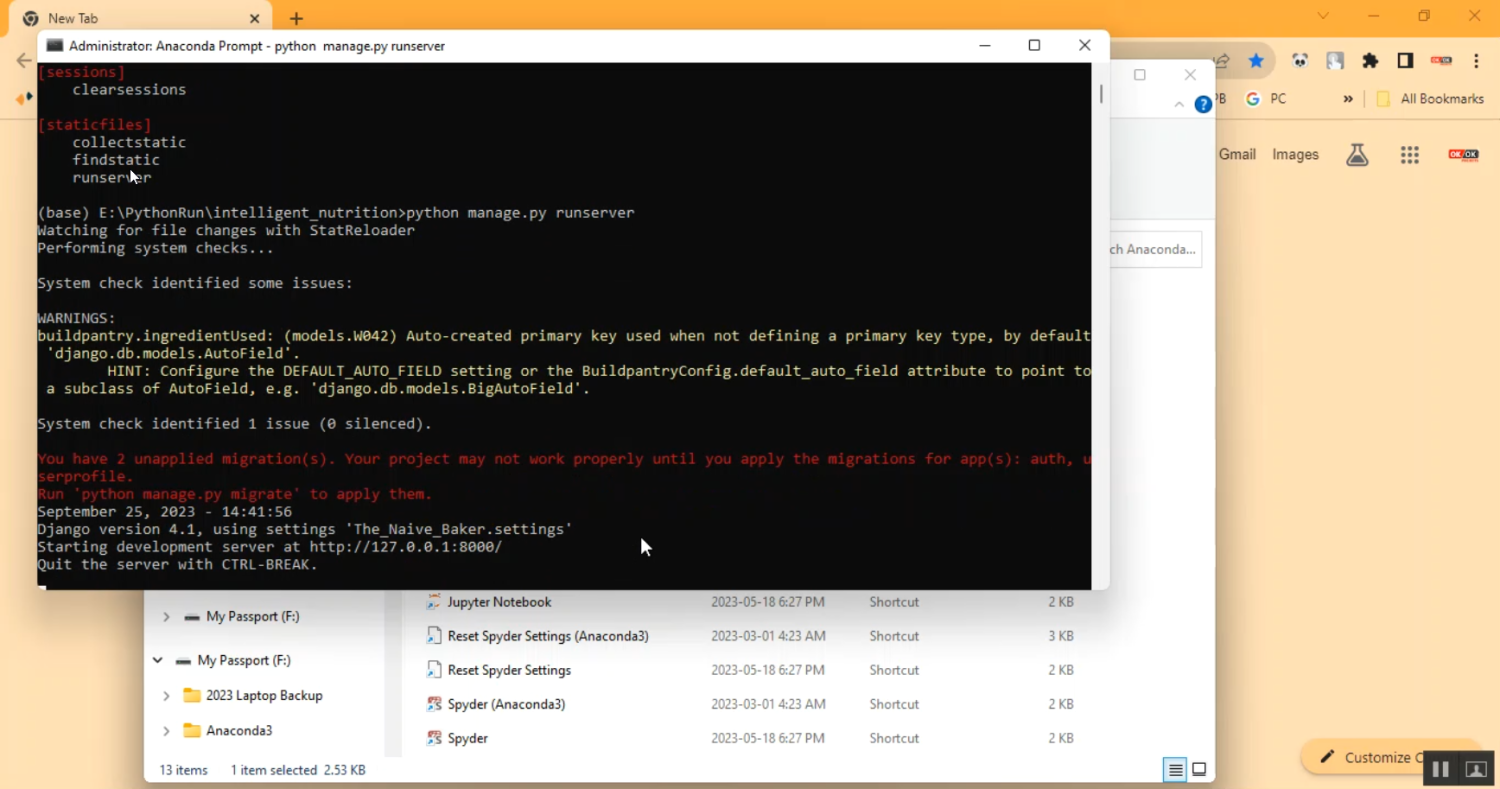Viewport: 1500px width, 789px height.
Task: Expand the Anaconda3 folder tree node
Action: (x=166, y=731)
